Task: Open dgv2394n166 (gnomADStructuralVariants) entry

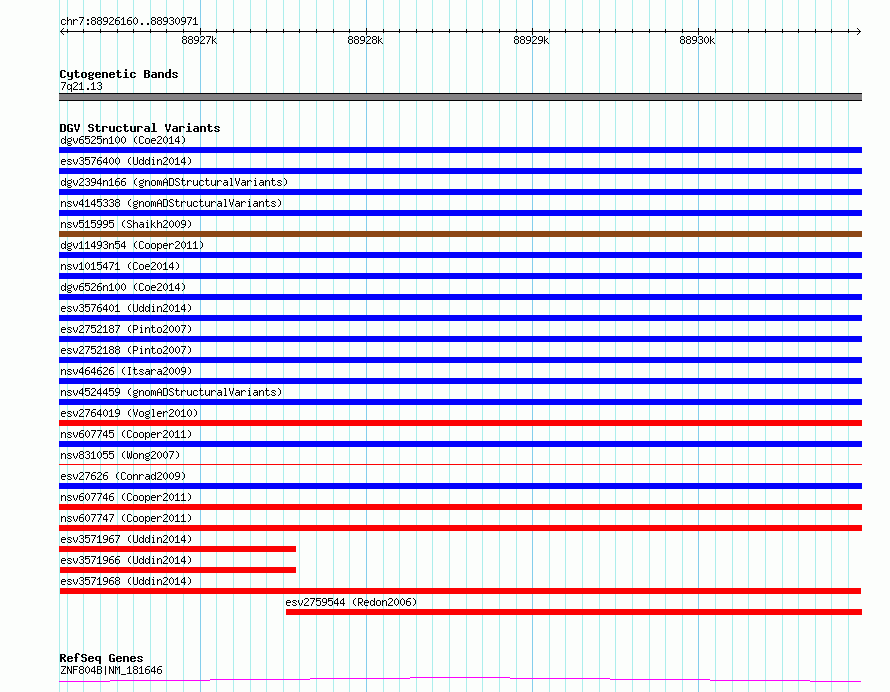Action: tap(174, 182)
